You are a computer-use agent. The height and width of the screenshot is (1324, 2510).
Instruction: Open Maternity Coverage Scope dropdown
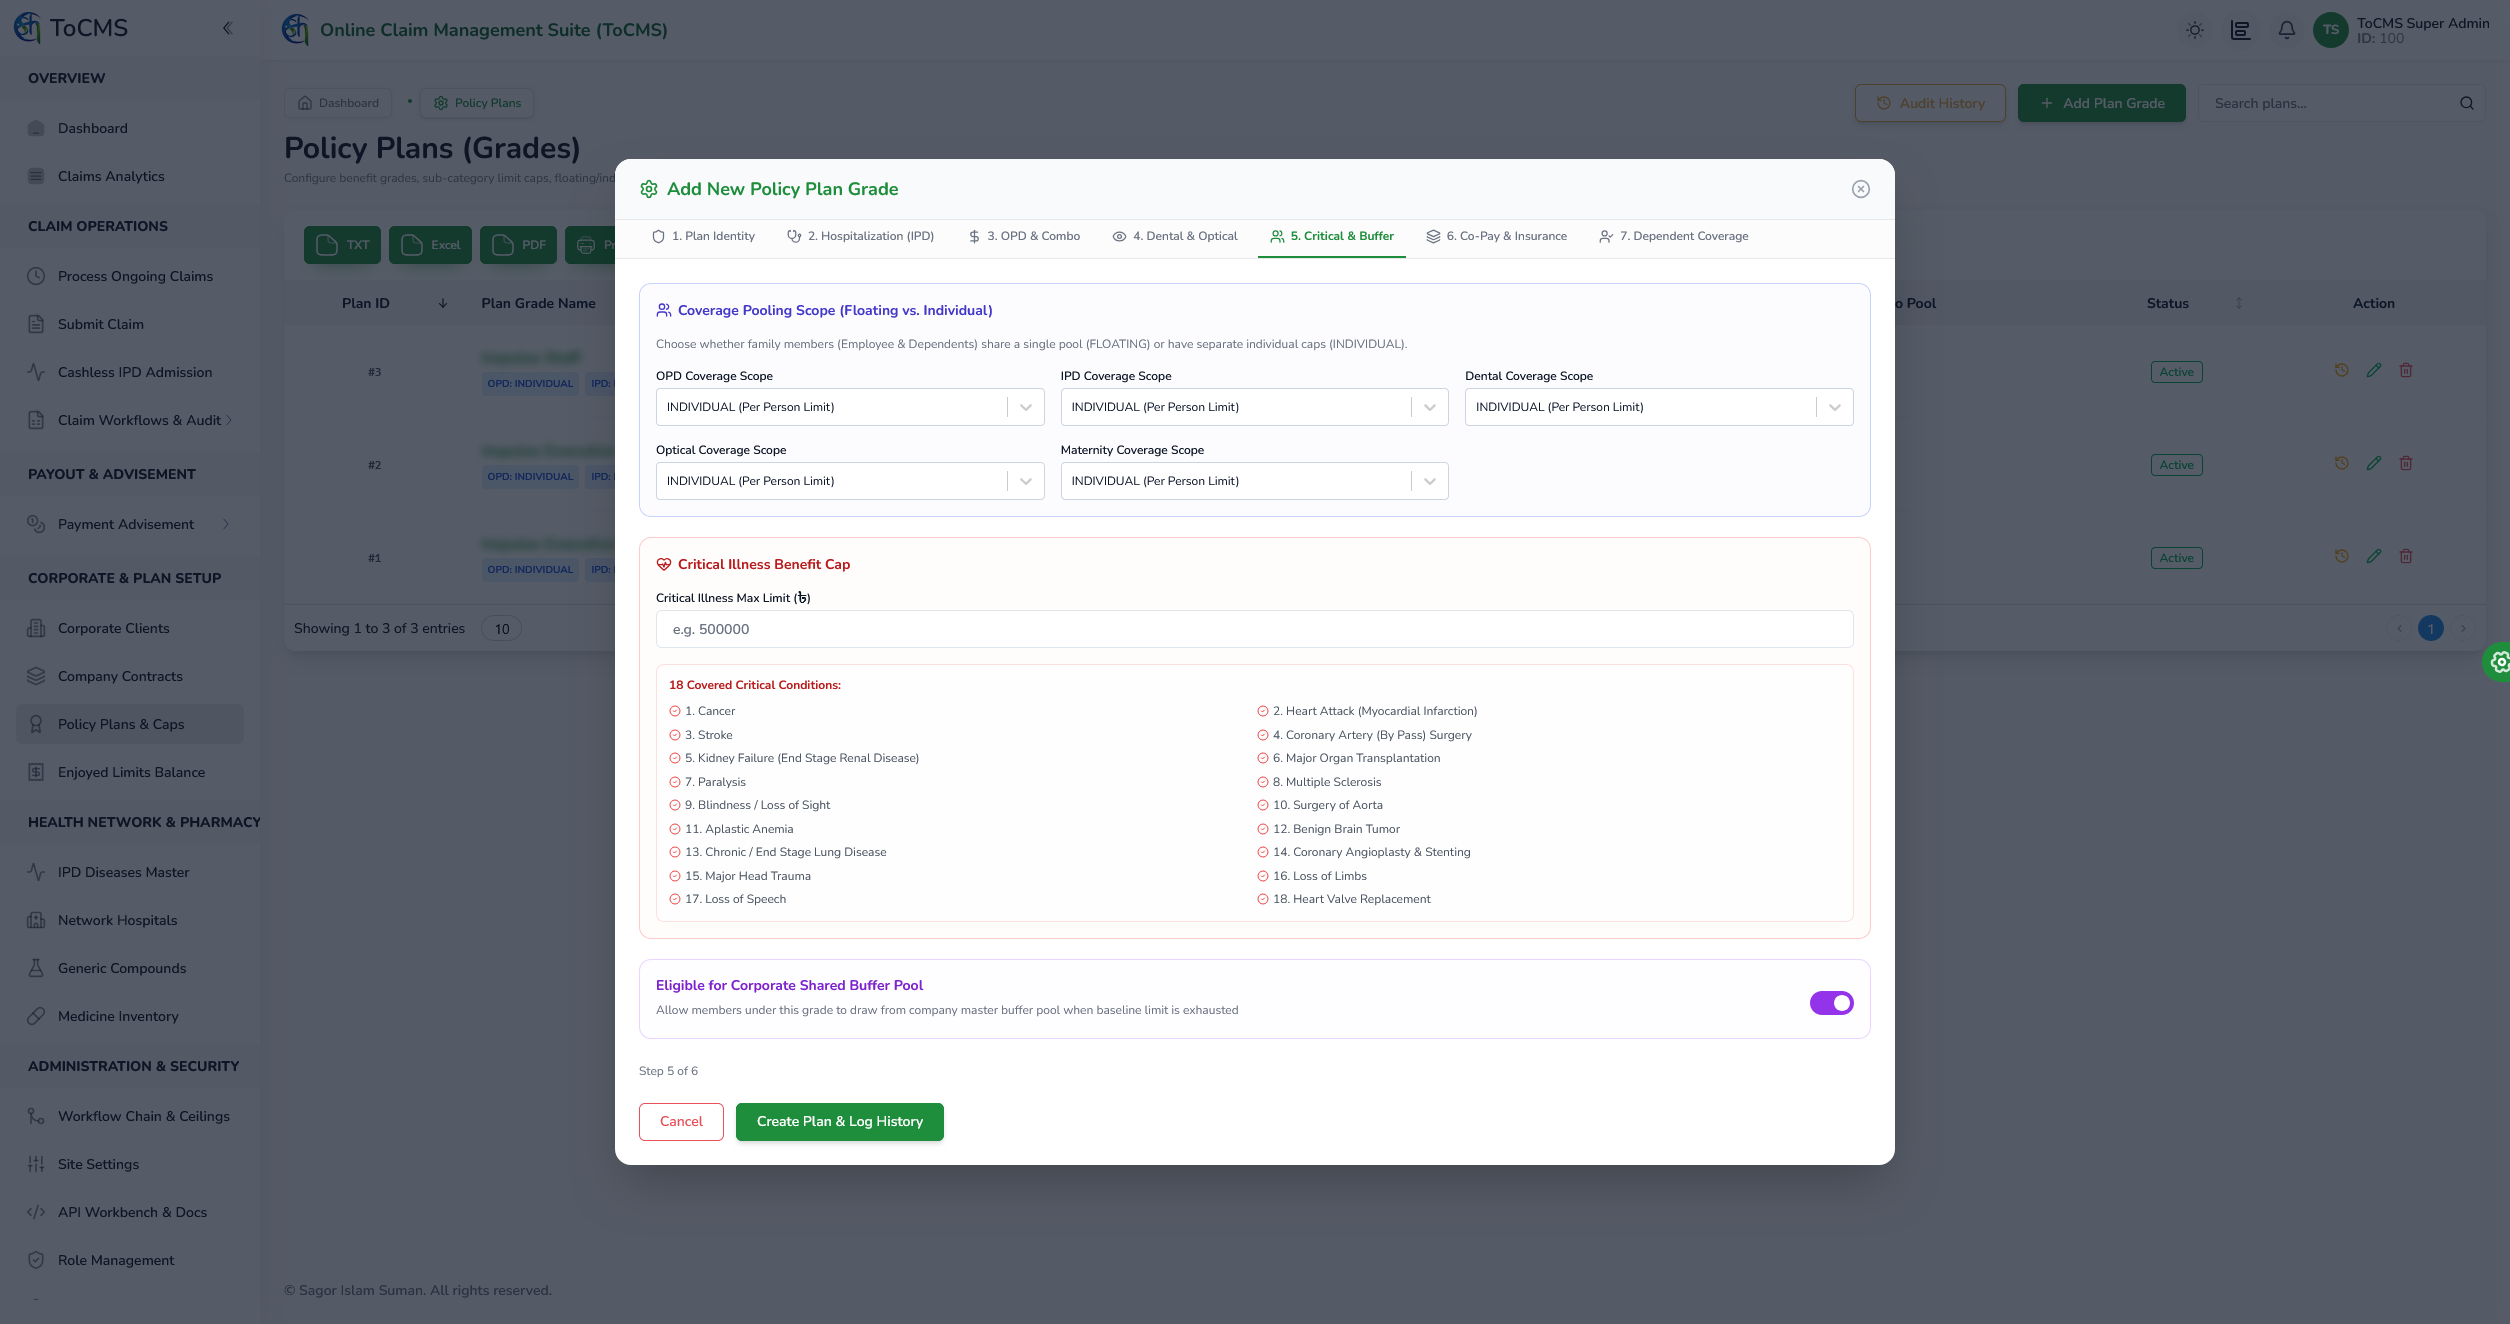[x=1254, y=481]
